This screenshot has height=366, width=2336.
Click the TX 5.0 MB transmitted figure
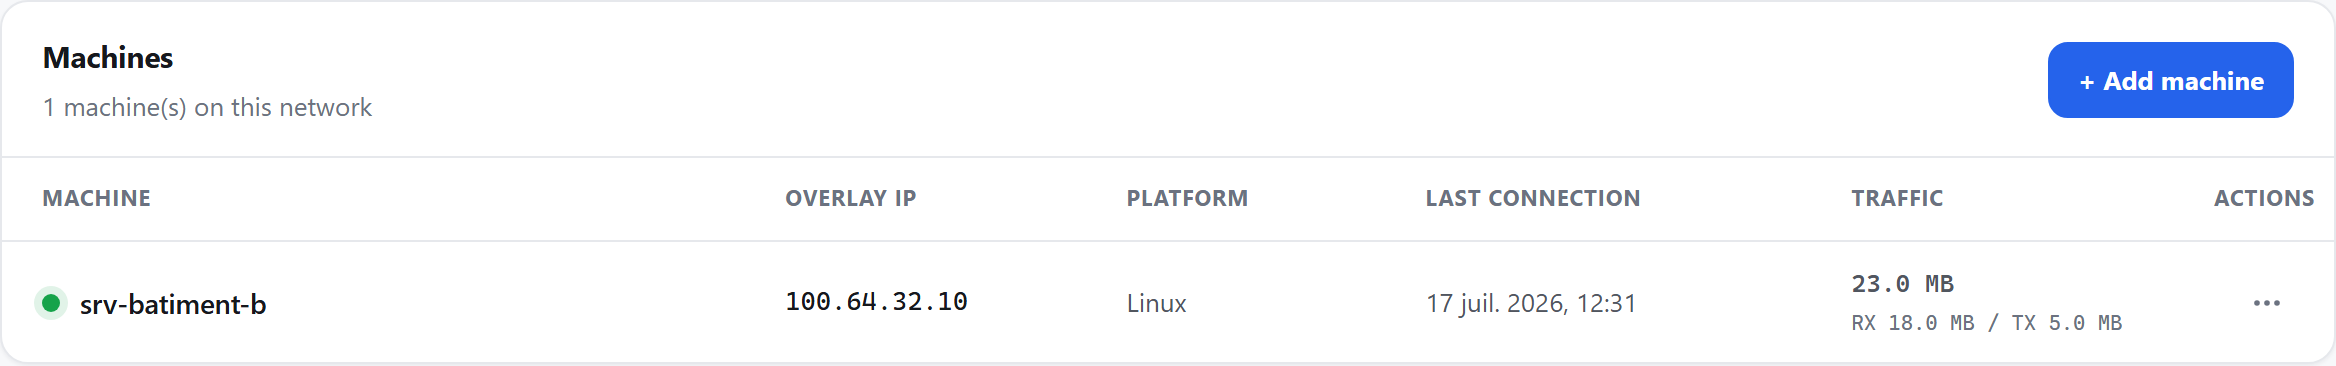[2066, 323]
